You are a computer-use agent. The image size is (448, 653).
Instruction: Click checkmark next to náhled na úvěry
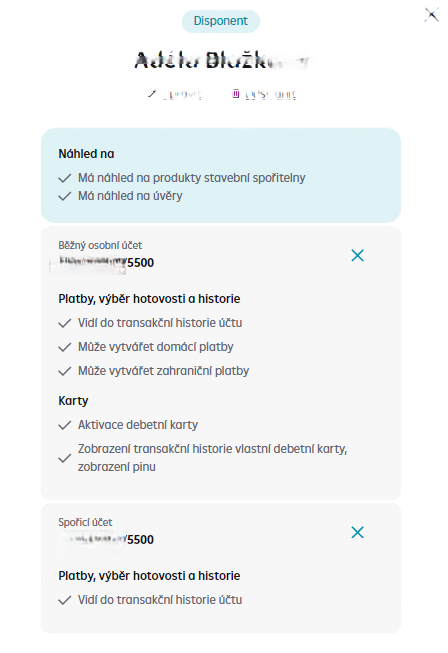[65, 196]
